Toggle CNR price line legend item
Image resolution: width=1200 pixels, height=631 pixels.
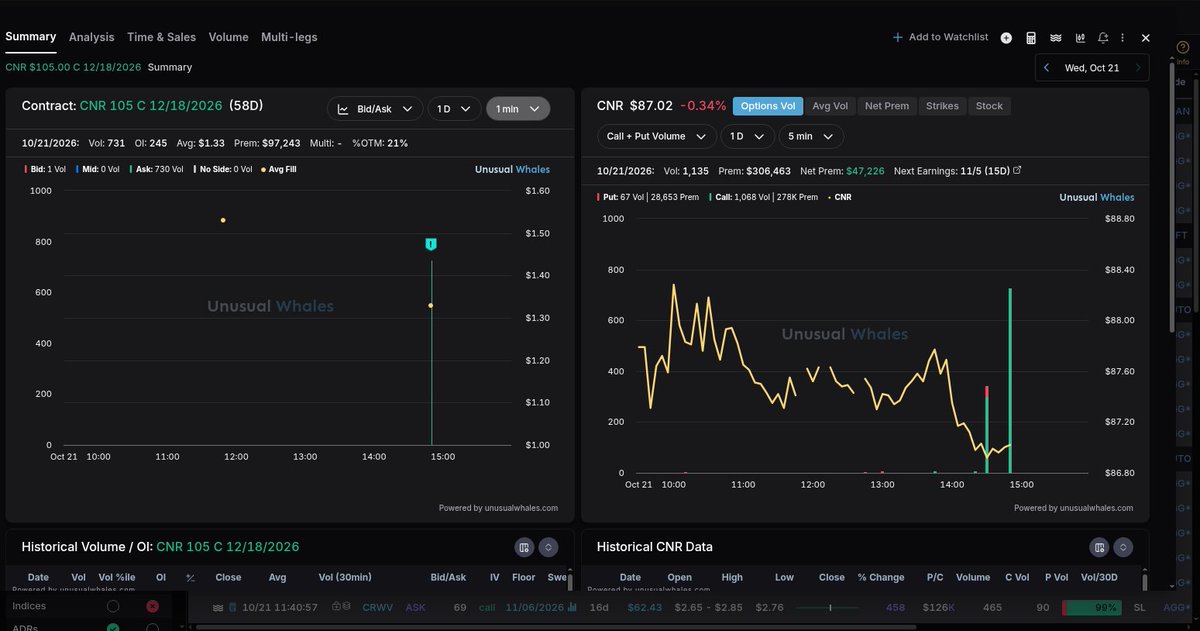840,197
